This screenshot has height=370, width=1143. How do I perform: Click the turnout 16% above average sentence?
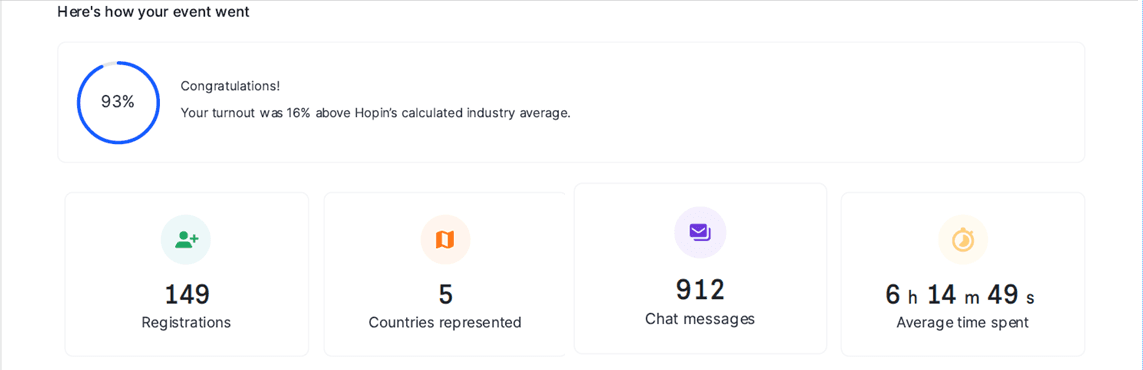[375, 114]
